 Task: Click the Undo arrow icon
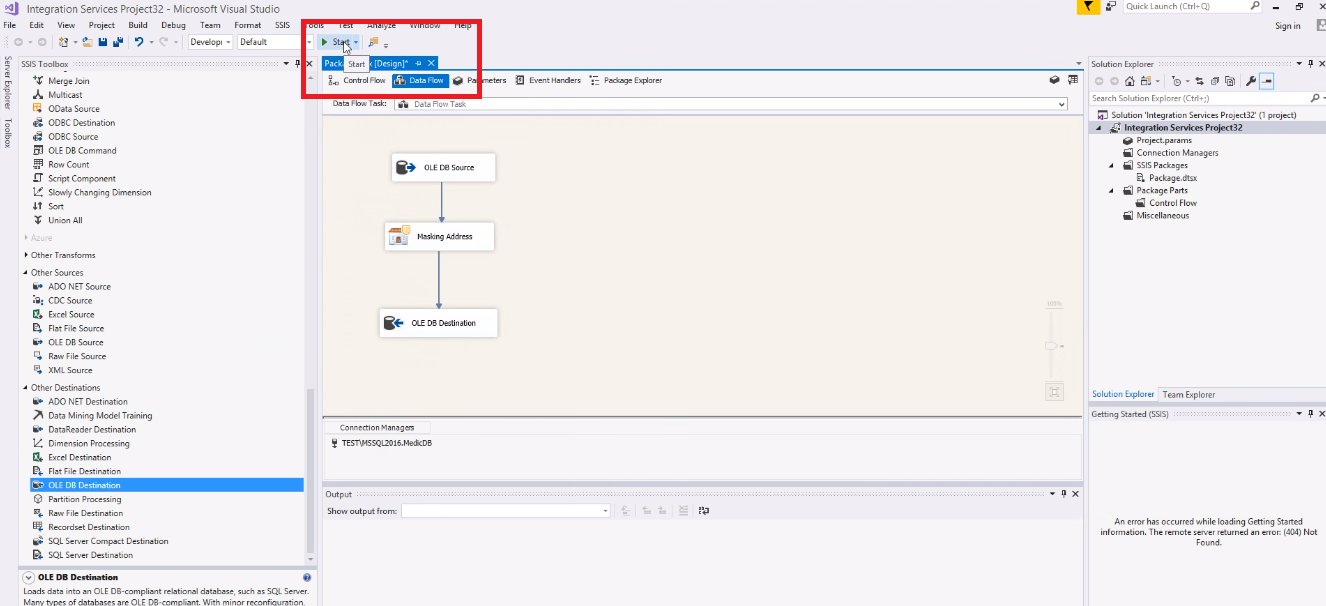(139, 42)
